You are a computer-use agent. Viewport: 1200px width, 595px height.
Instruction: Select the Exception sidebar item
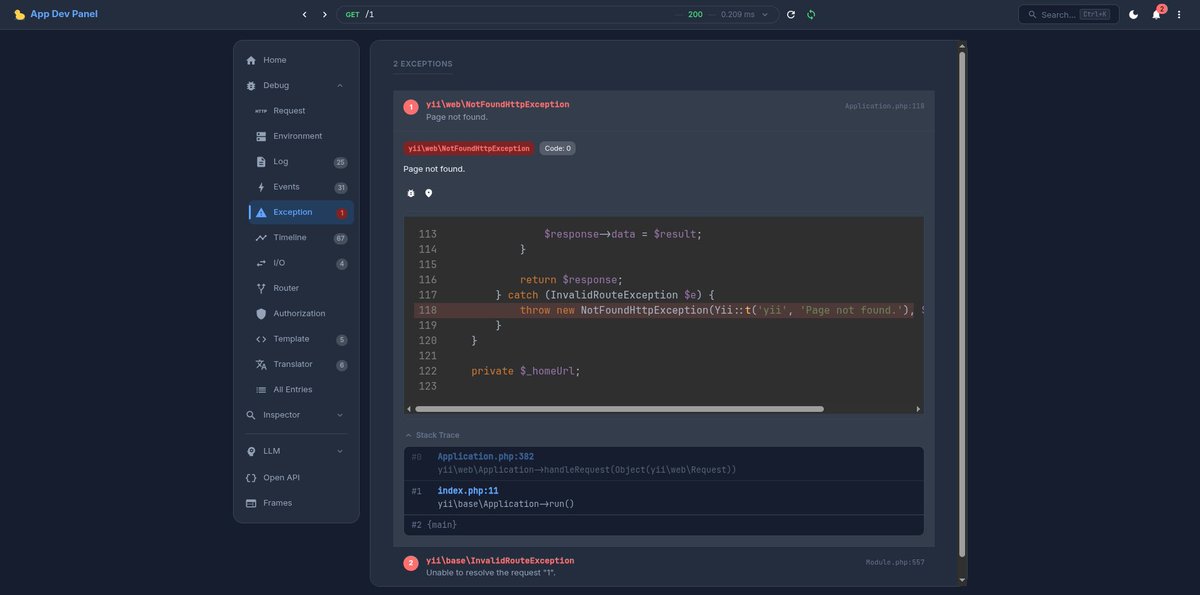click(x=301, y=212)
